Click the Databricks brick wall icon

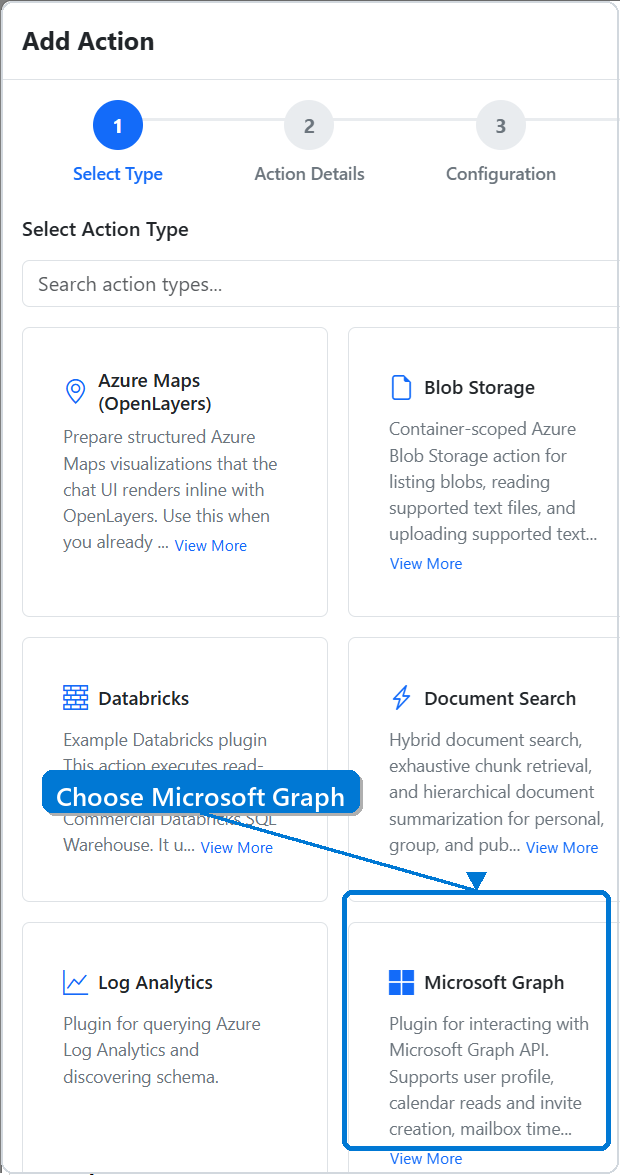pos(76,698)
